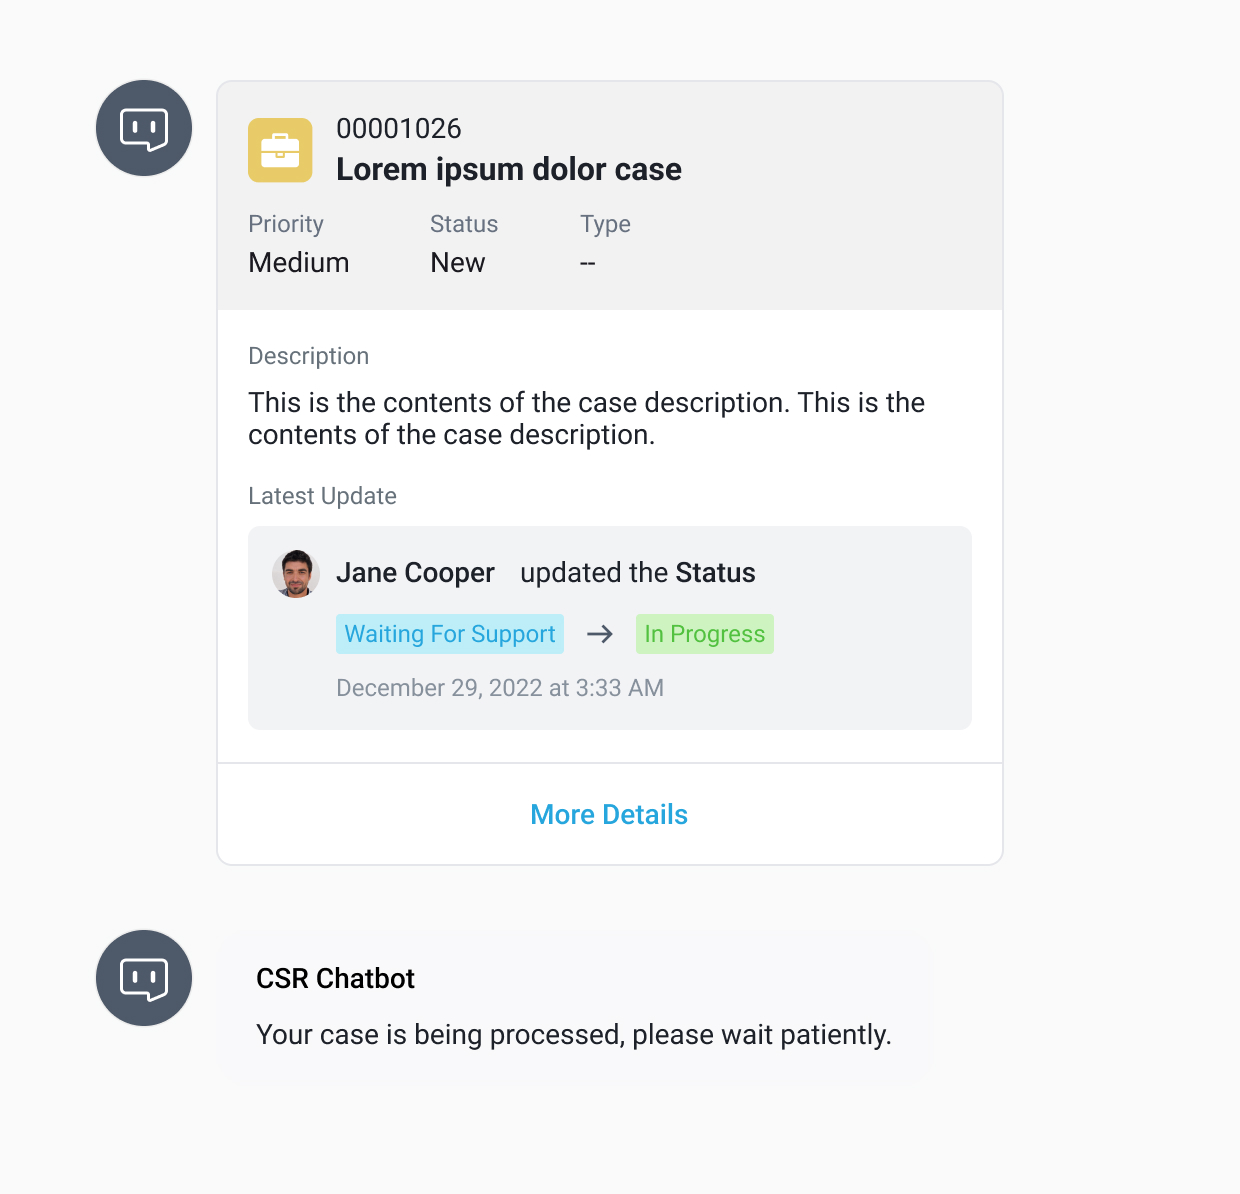The width and height of the screenshot is (1240, 1194).
Task: Click Jane Cooper's name
Action: [415, 572]
